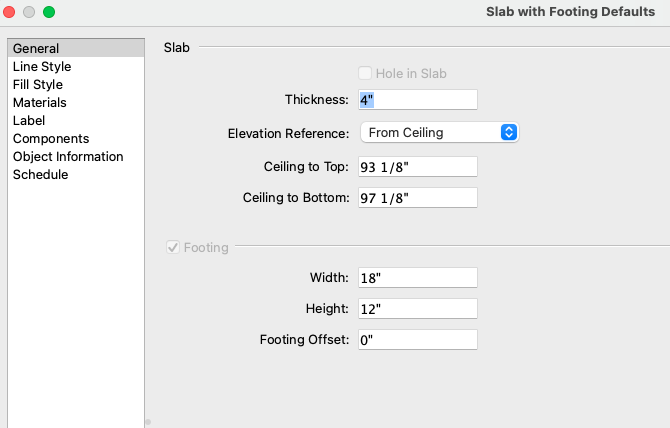Select General in the sidebar list

point(36,48)
